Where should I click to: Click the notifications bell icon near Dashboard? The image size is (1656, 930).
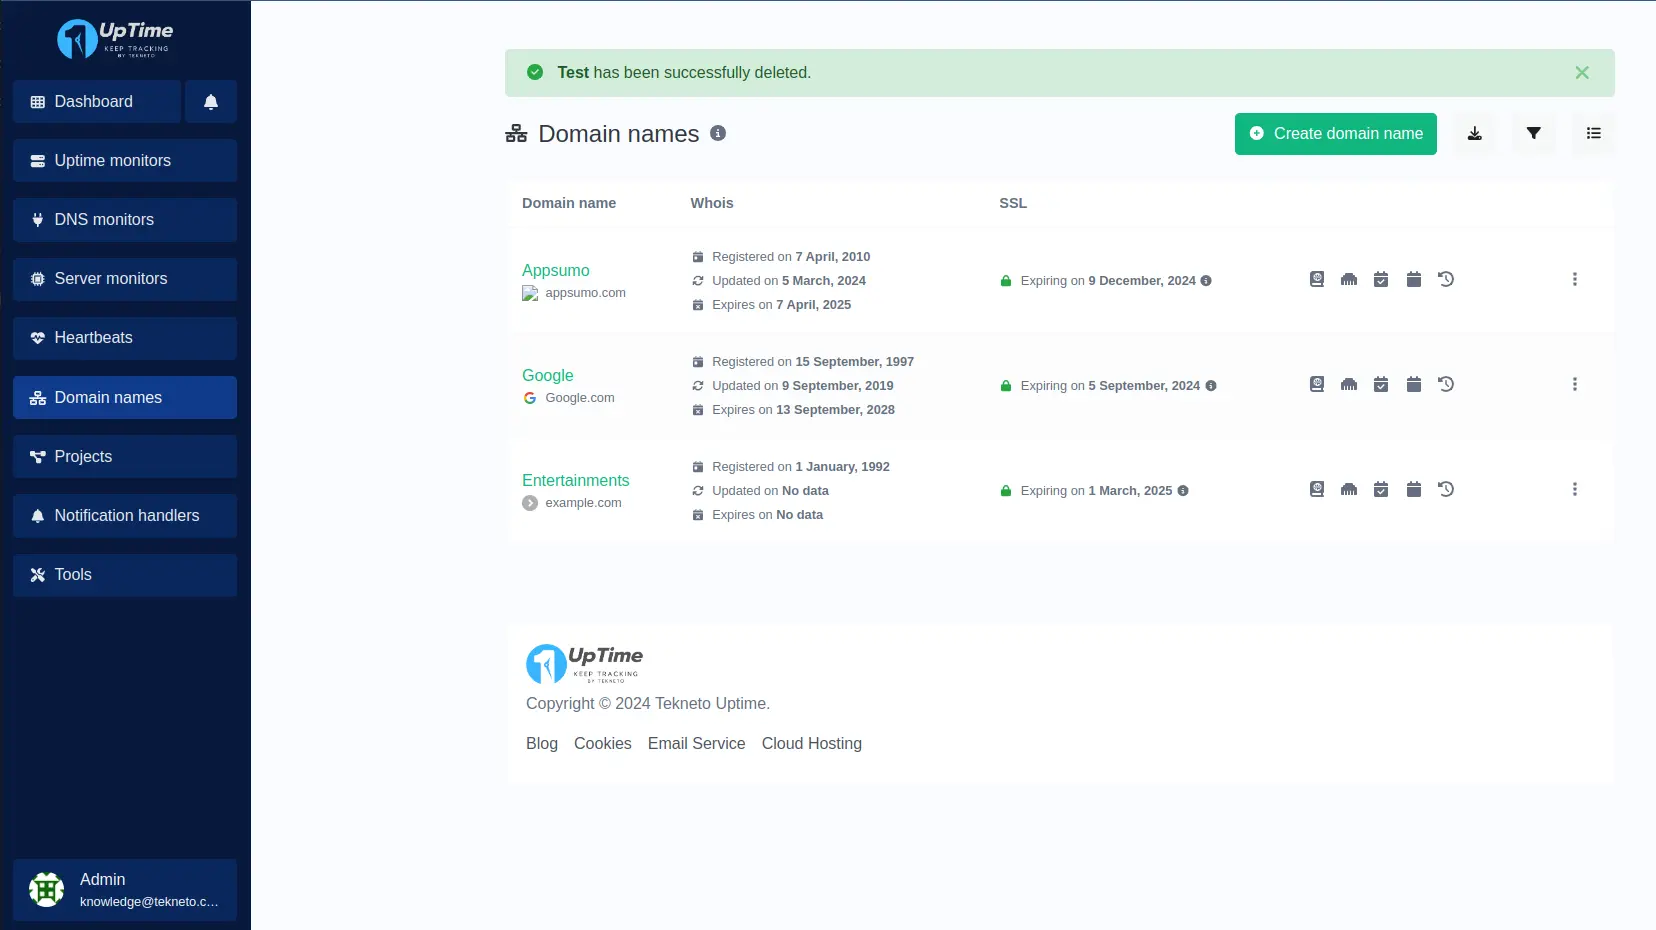tap(210, 101)
